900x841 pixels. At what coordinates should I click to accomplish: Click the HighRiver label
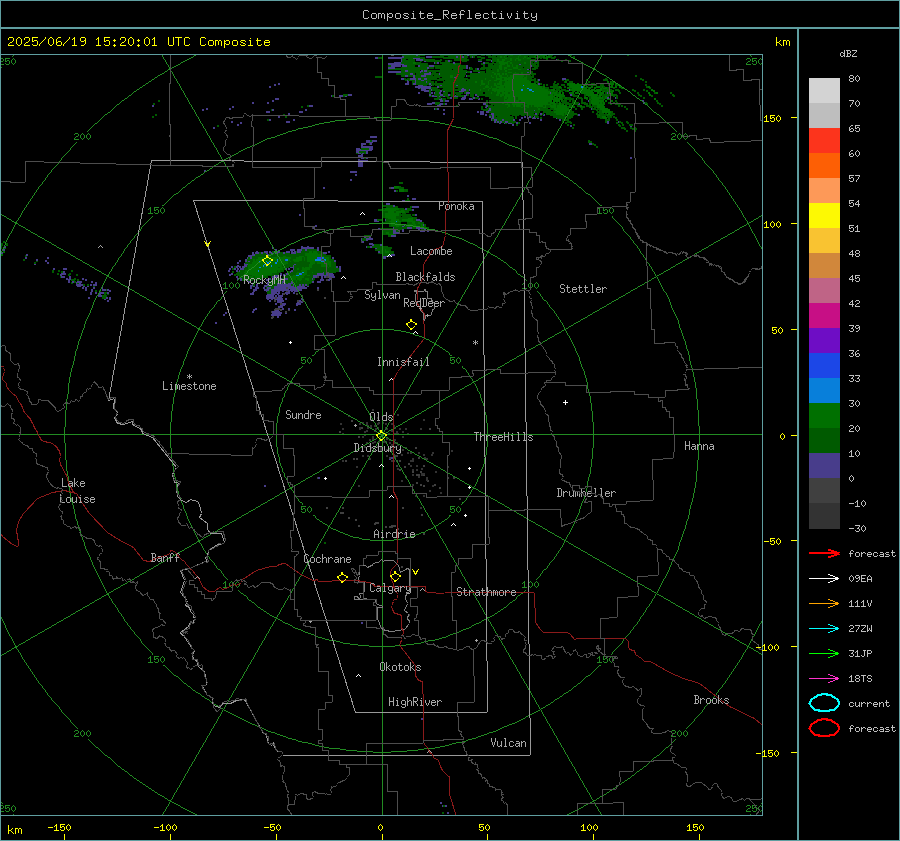(415, 702)
